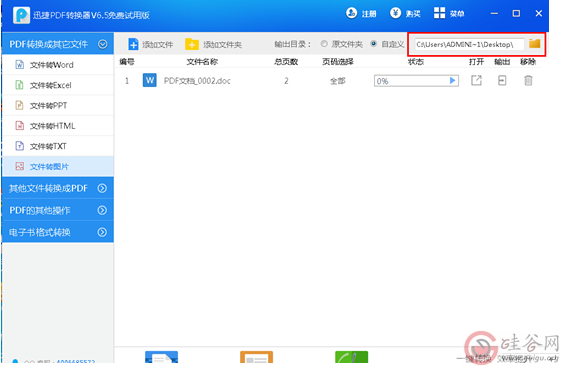Click the 文件名称 column header
The height and width of the screenshot is (371, 567).
click(x=202, y=62)
